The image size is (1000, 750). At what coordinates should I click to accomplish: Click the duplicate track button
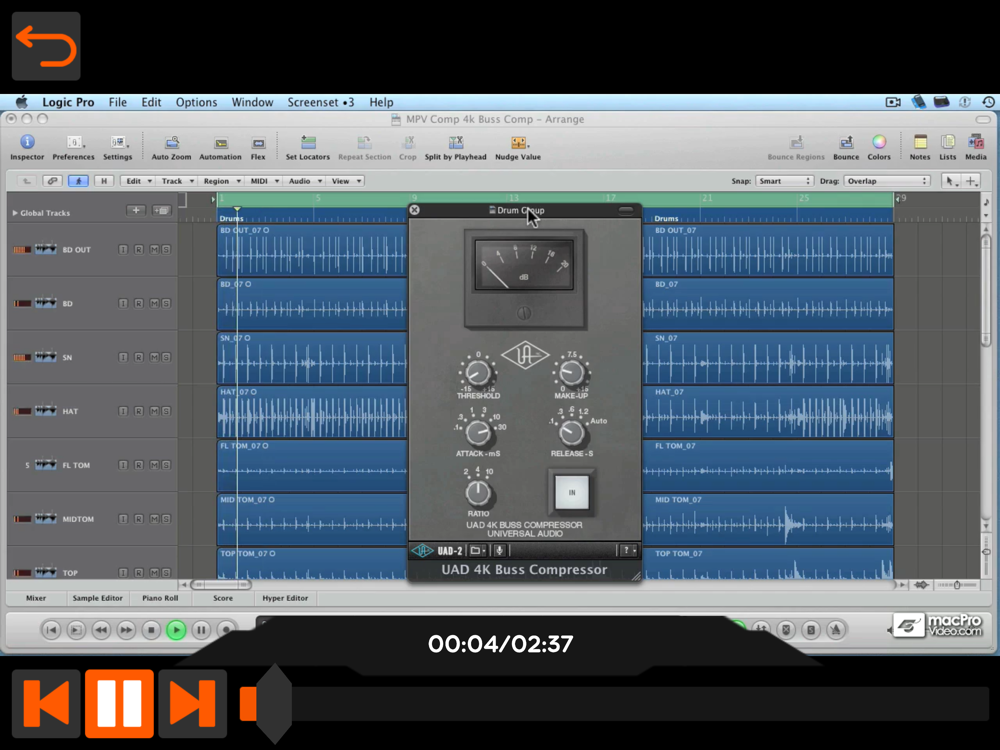pyautogui.click(x=161, y=210)
